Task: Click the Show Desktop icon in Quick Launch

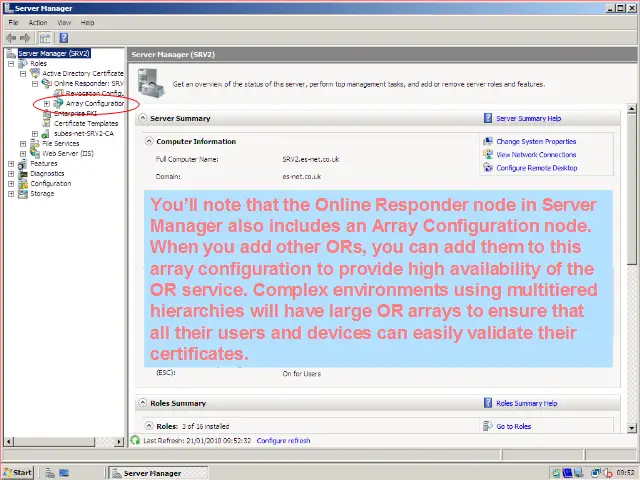Action: [64, 473]
